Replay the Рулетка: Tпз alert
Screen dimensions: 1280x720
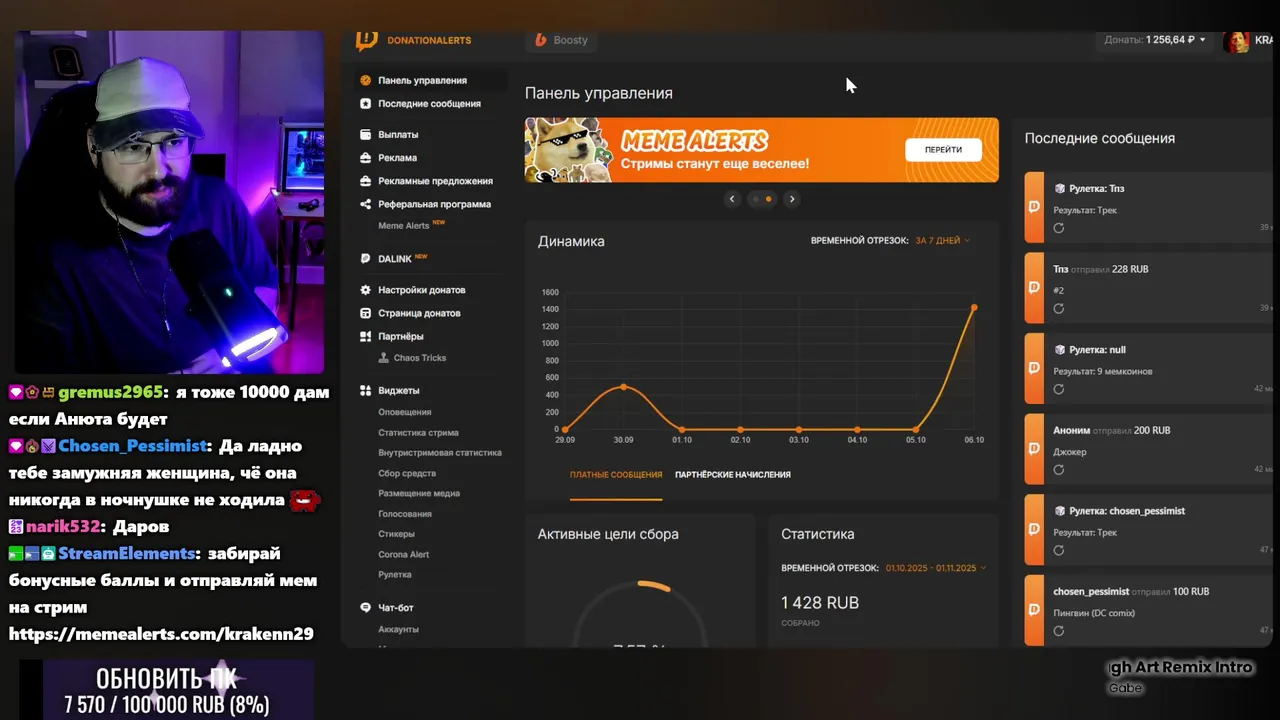[1059, 228]
